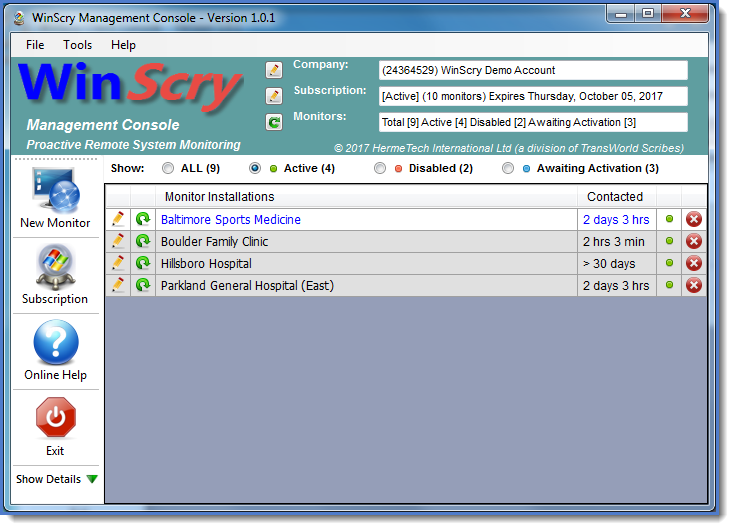Click the edit pencil next to Subscription
This screenshot has width=734, height=530.
tap(274, 96)
